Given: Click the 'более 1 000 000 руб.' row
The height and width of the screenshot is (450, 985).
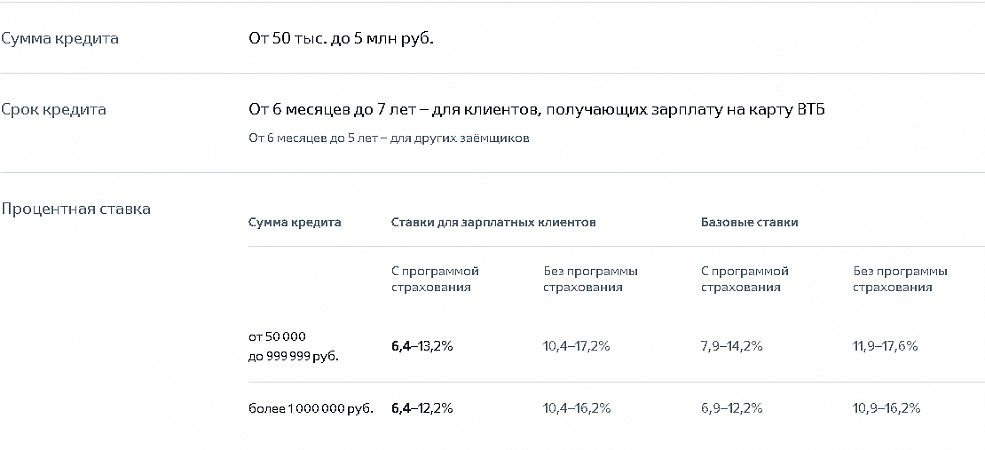Looking at the screenshot, I should 311,409.
